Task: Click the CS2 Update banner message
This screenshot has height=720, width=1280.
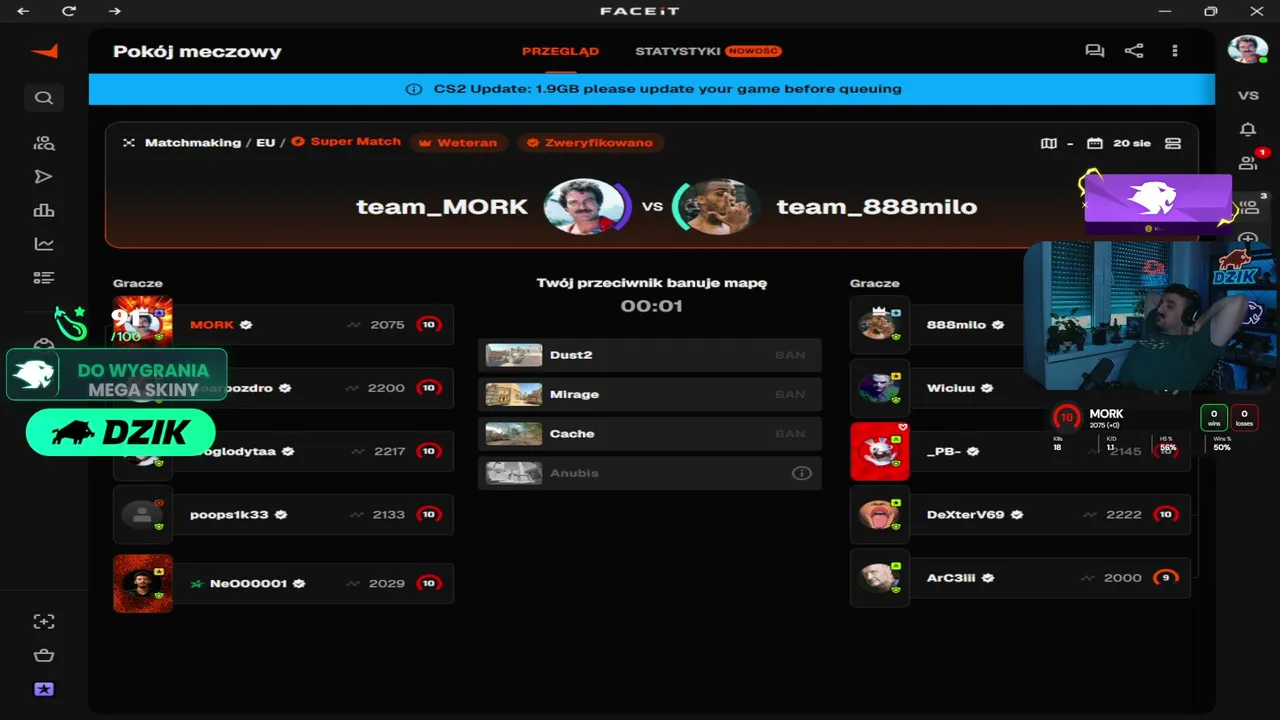Action: pos(668,89)
